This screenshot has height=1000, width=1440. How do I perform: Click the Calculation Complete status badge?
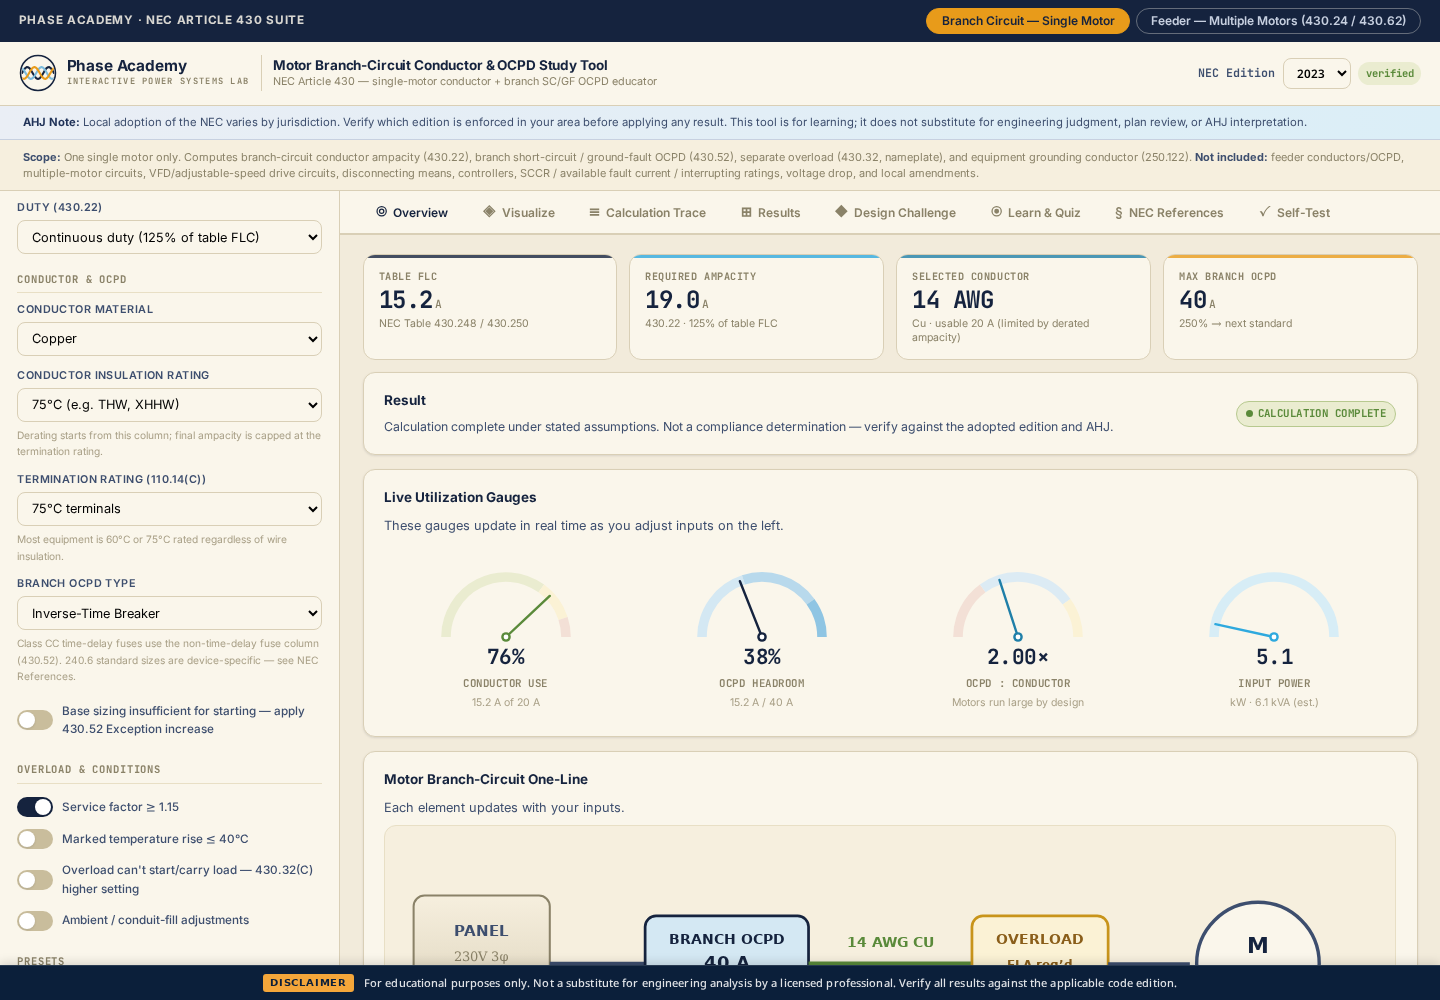coord(1315,414)
